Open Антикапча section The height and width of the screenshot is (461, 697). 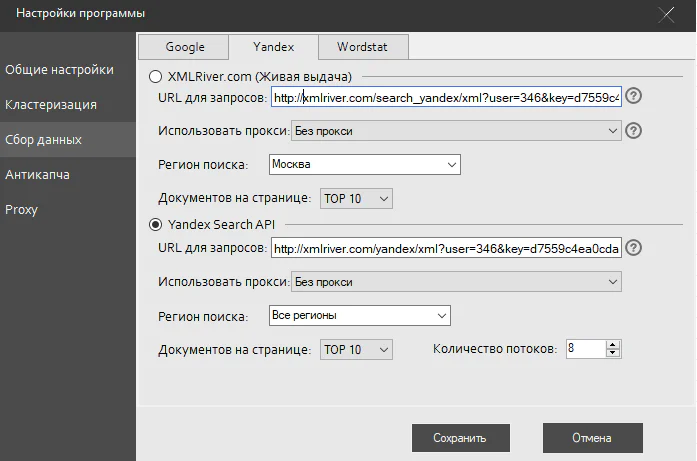point(68,175)
